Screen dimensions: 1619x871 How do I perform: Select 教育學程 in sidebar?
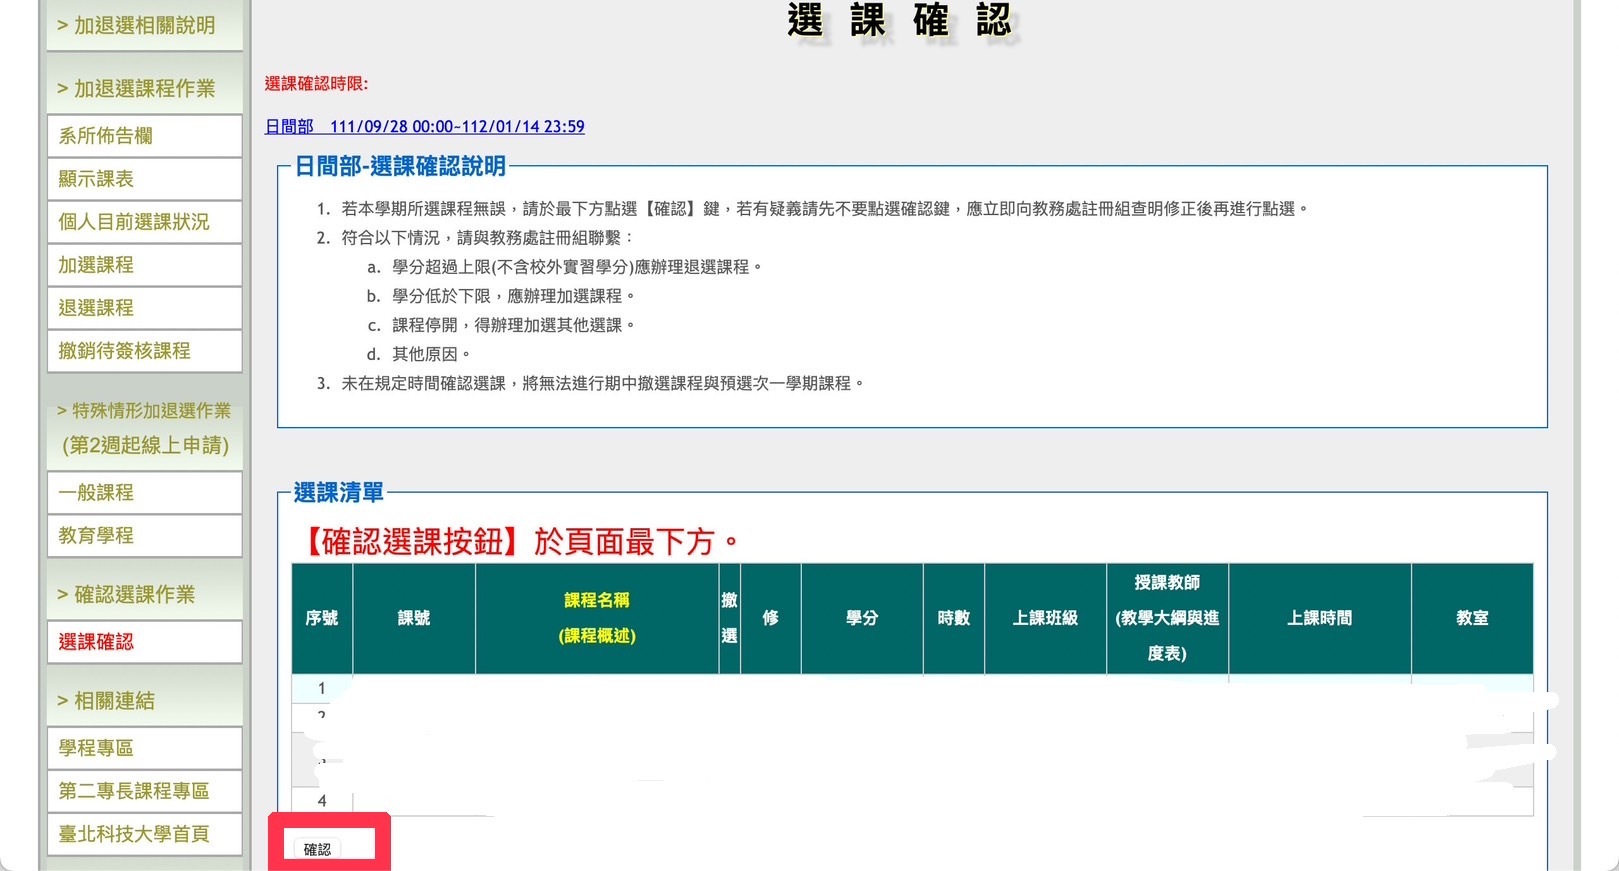pos(145,536)
